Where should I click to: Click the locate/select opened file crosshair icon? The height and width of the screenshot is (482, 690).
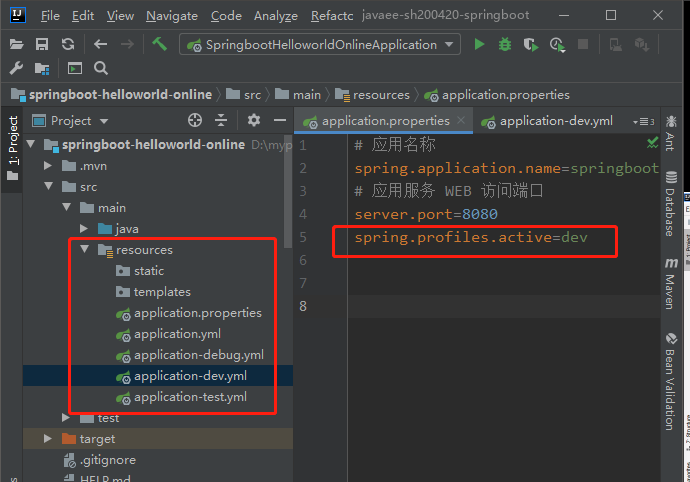195,120
